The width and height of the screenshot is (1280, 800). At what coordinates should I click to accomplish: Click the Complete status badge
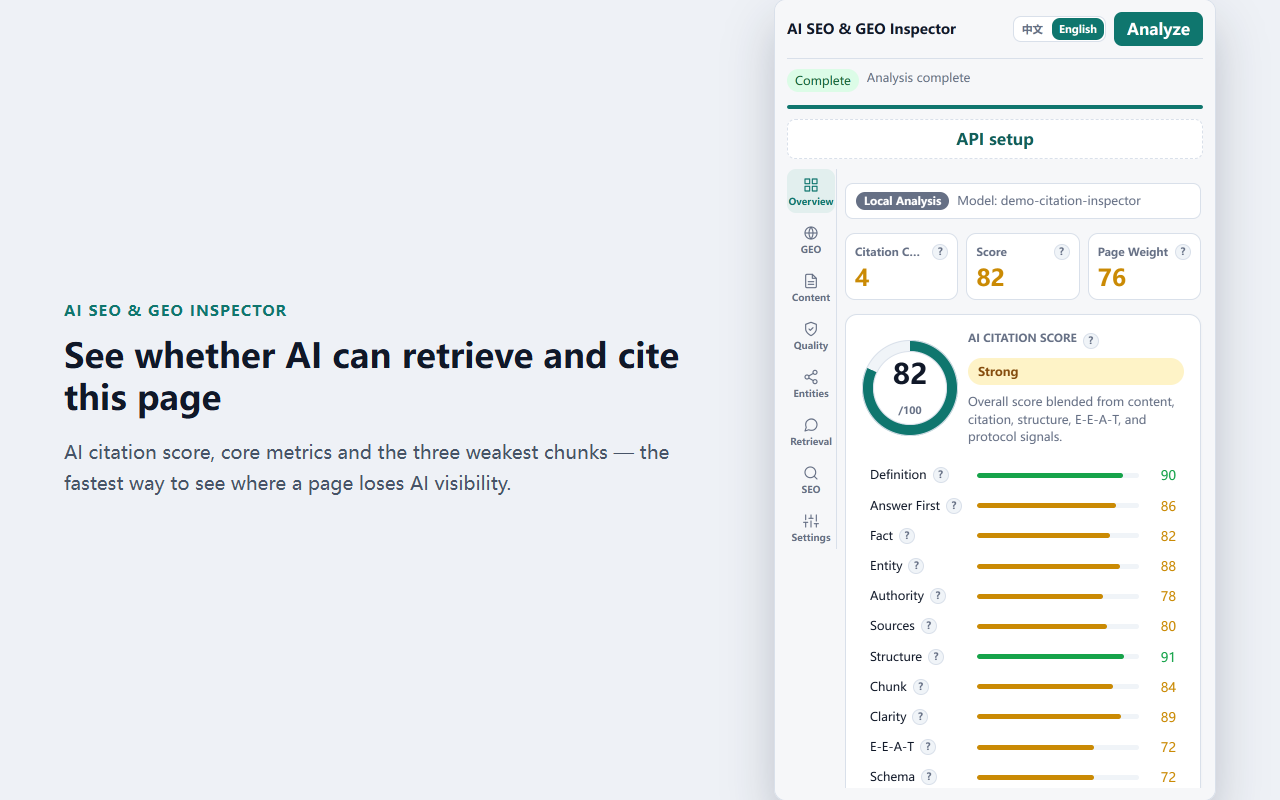pos(823,80)
